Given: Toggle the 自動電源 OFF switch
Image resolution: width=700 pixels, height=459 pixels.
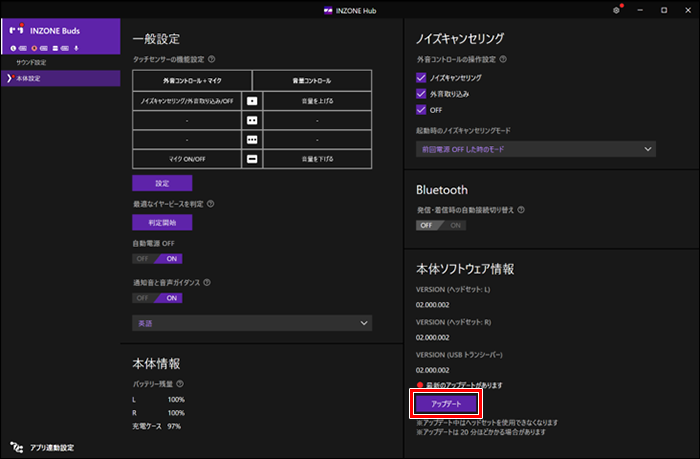Looking at the screenshot, I should point(157,259).
